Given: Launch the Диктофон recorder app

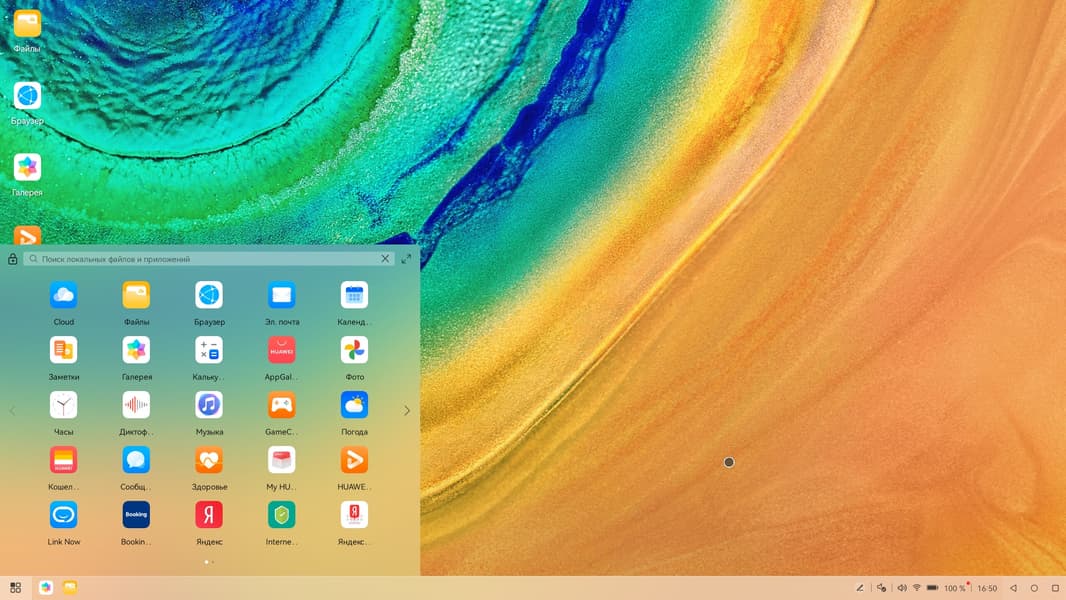Looking at the screenshot, I should 136,406.
